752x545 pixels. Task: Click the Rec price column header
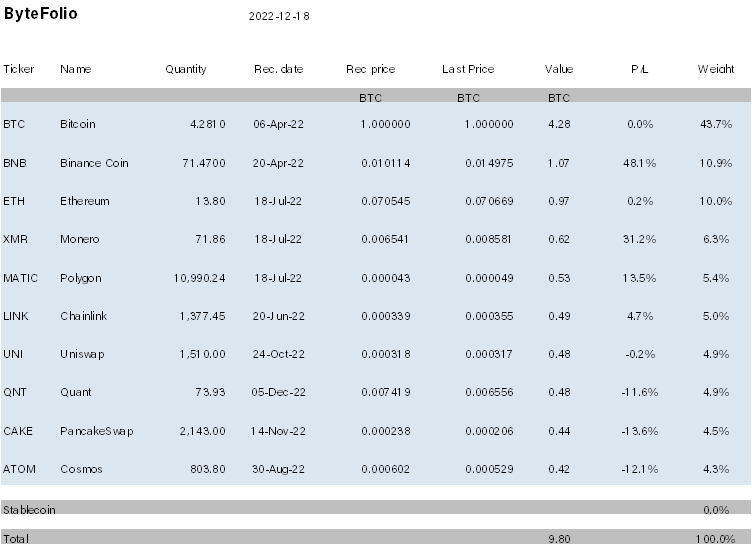(x=371, y=69)
